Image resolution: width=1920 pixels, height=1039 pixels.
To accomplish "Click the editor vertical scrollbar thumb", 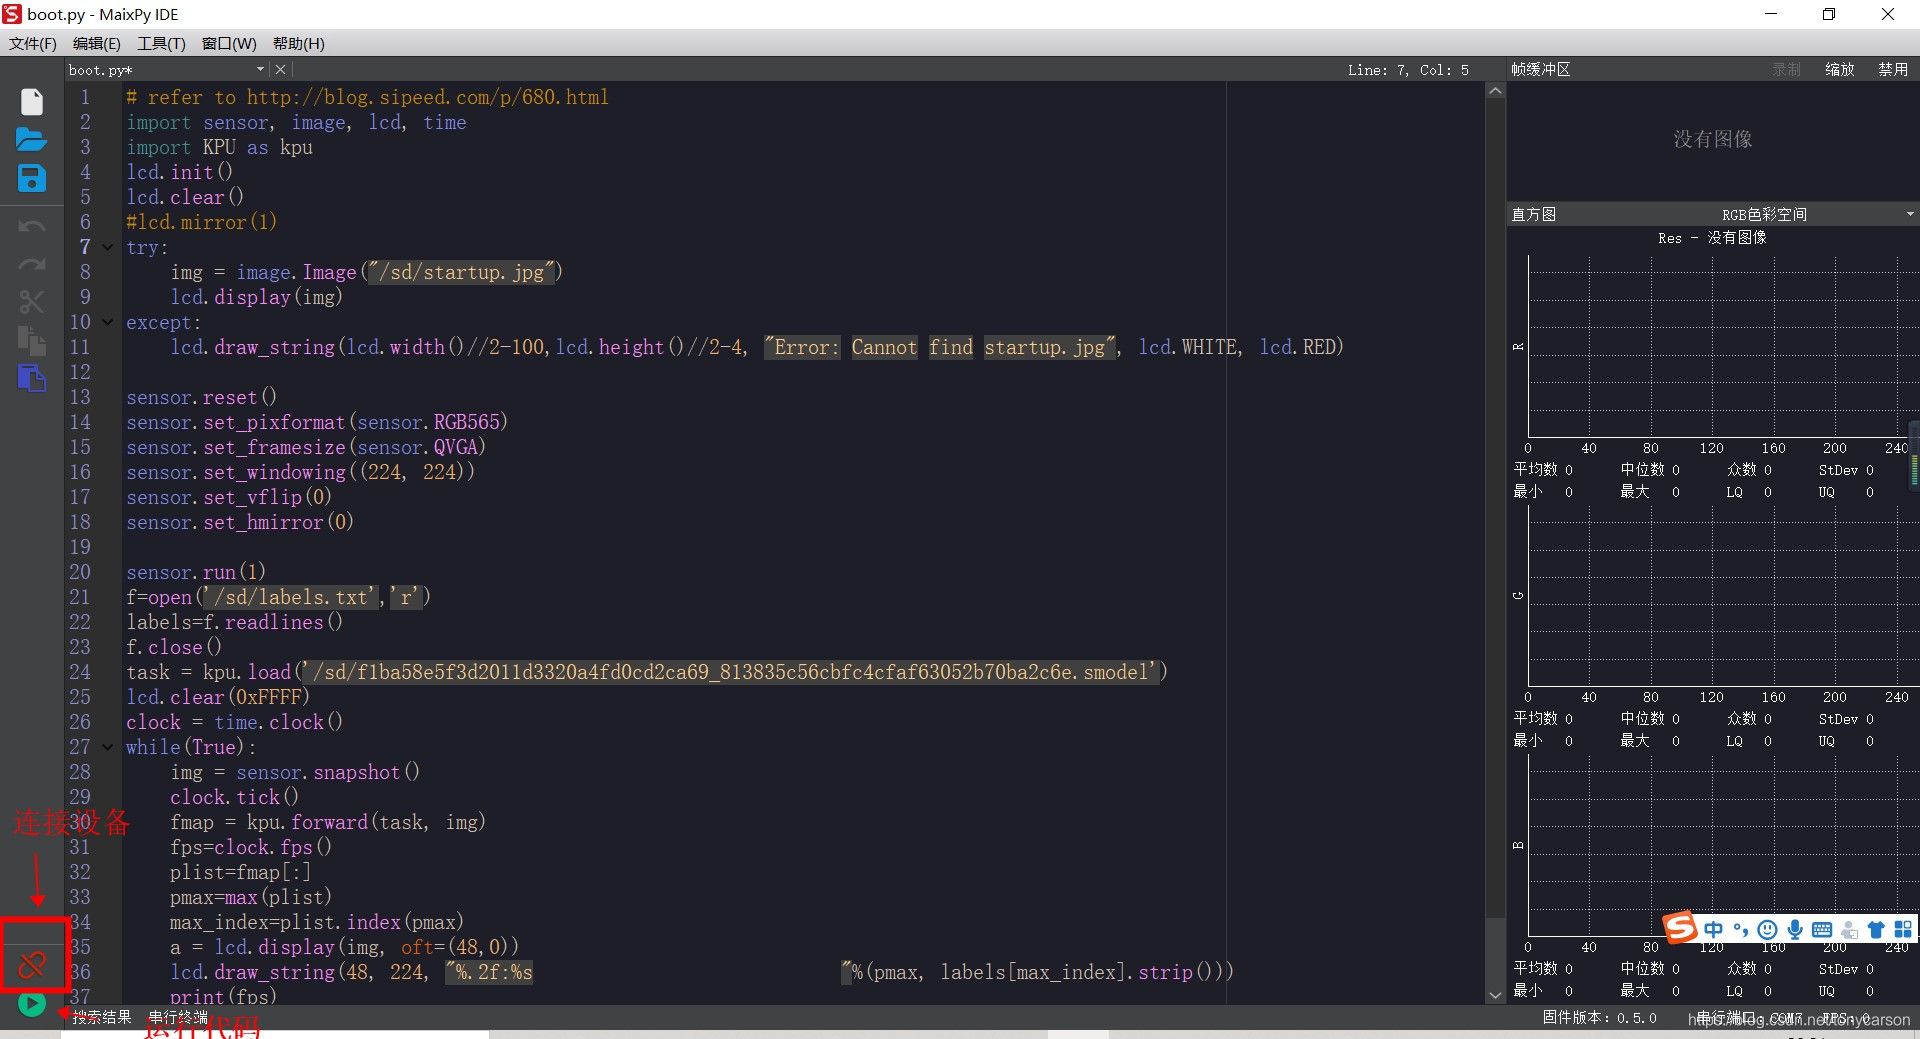I will (1495, 508).
